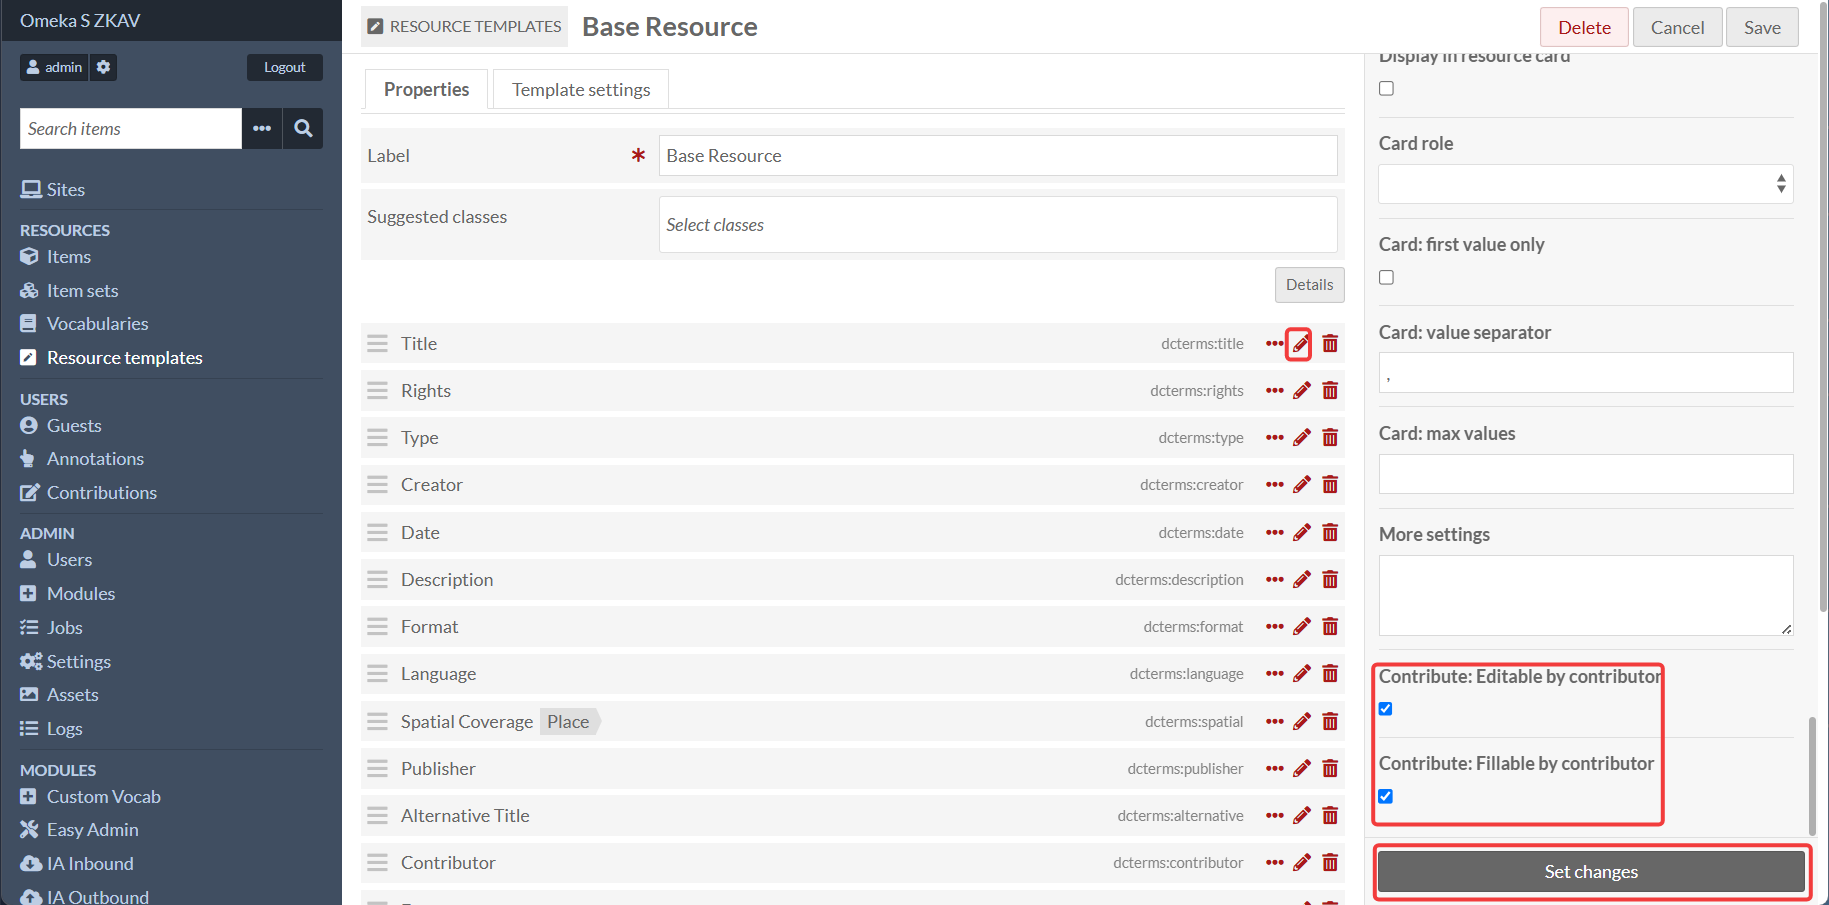Delete the Publisher property with trash icon

click(x=1330, y=769)
